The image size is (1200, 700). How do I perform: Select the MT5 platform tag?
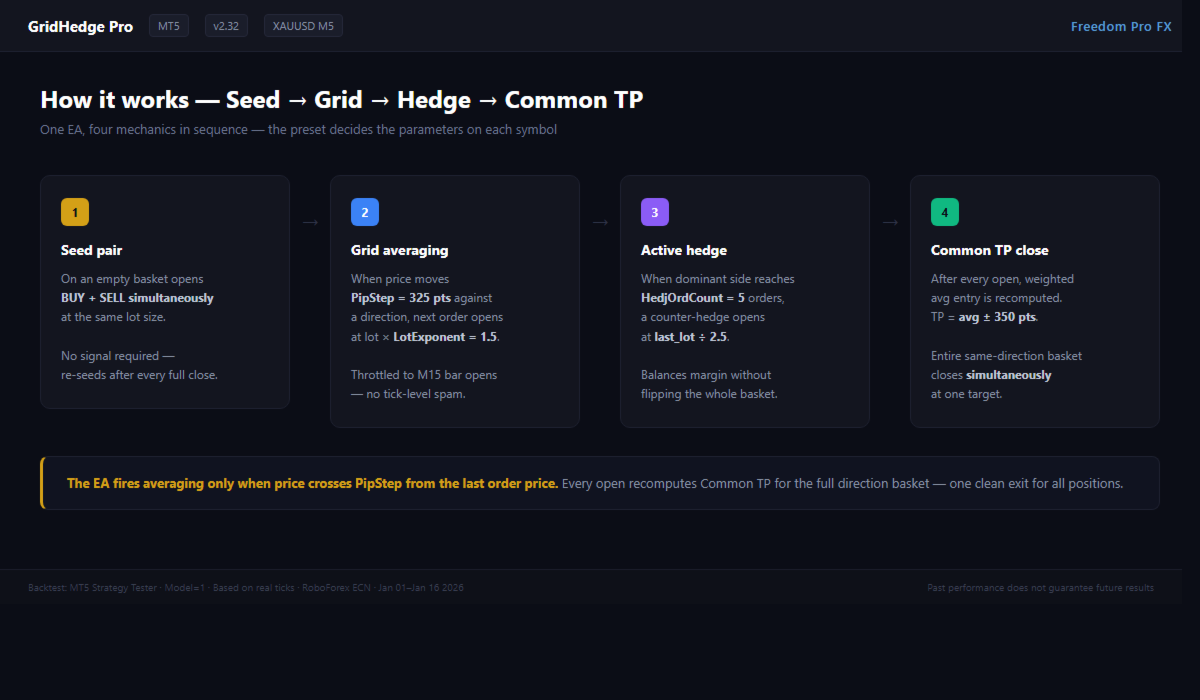pos(168,26)
